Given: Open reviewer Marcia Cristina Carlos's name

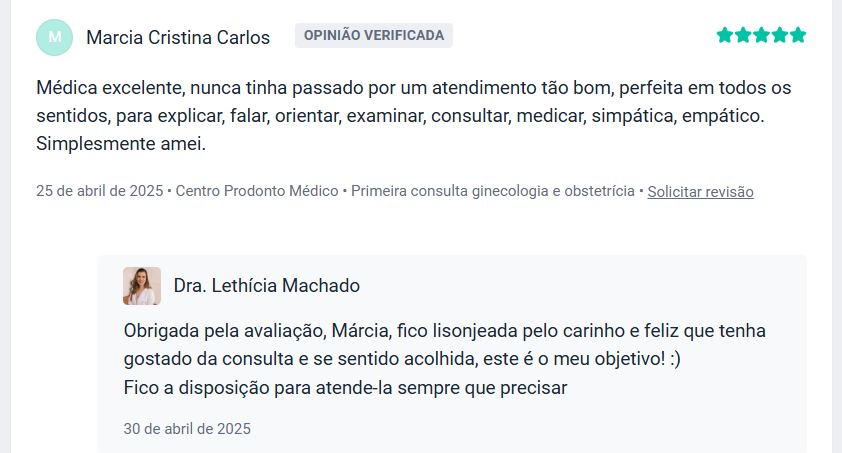Looking at the screenshot, I should (x=178, y=38).
